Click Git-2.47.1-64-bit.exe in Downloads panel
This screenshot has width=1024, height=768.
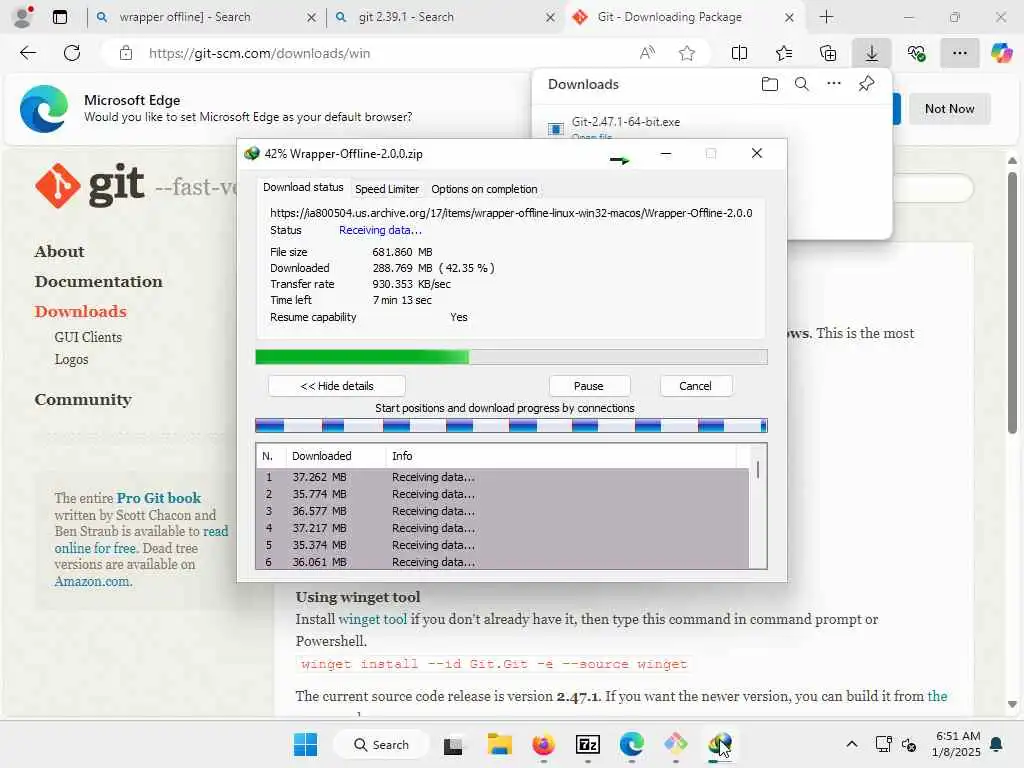click(626, 121)
